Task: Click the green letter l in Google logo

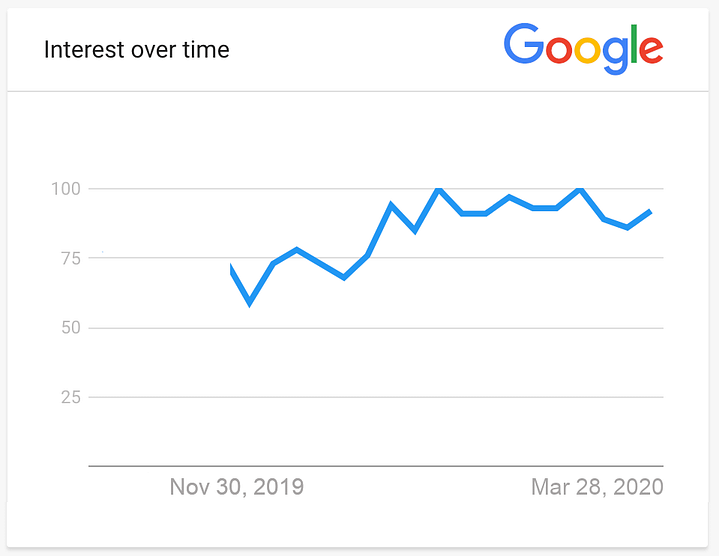Action: pyautogui.click(x=634, y=44)
